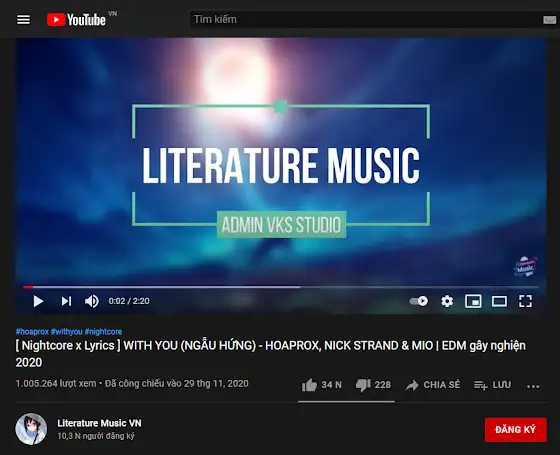Seek along the video progress bar
This screenshot has width=560, height=455.
[281, 287]
